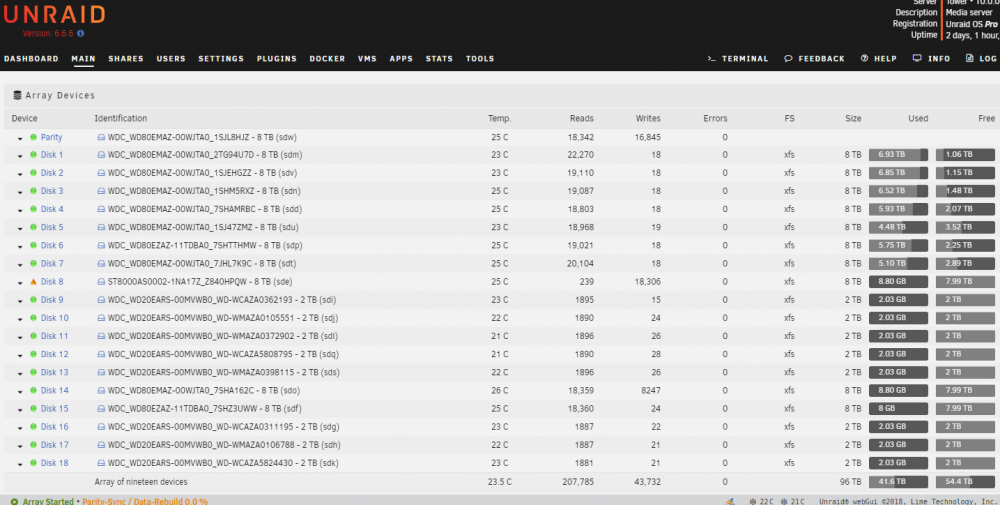Switch to the Plugins tab

(x=277, y=59)
